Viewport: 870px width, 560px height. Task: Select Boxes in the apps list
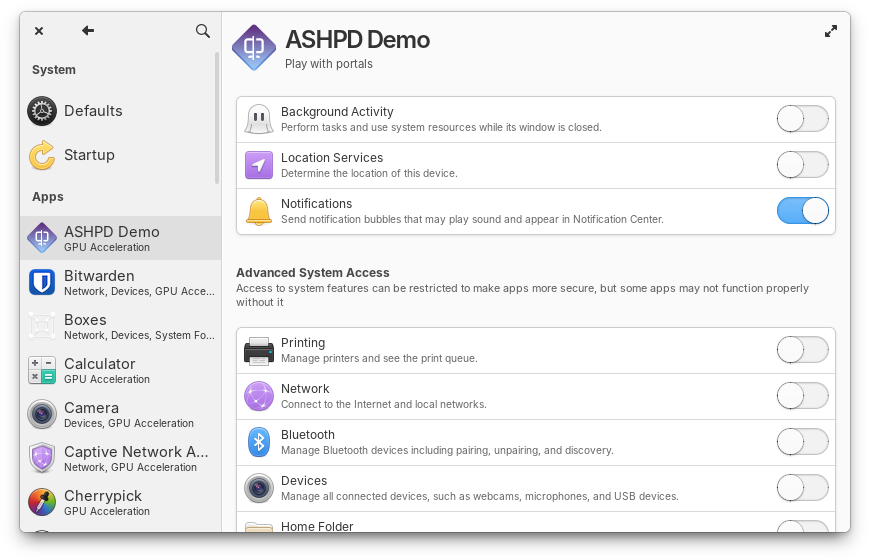pyautogui.click(x=120, y=327)
